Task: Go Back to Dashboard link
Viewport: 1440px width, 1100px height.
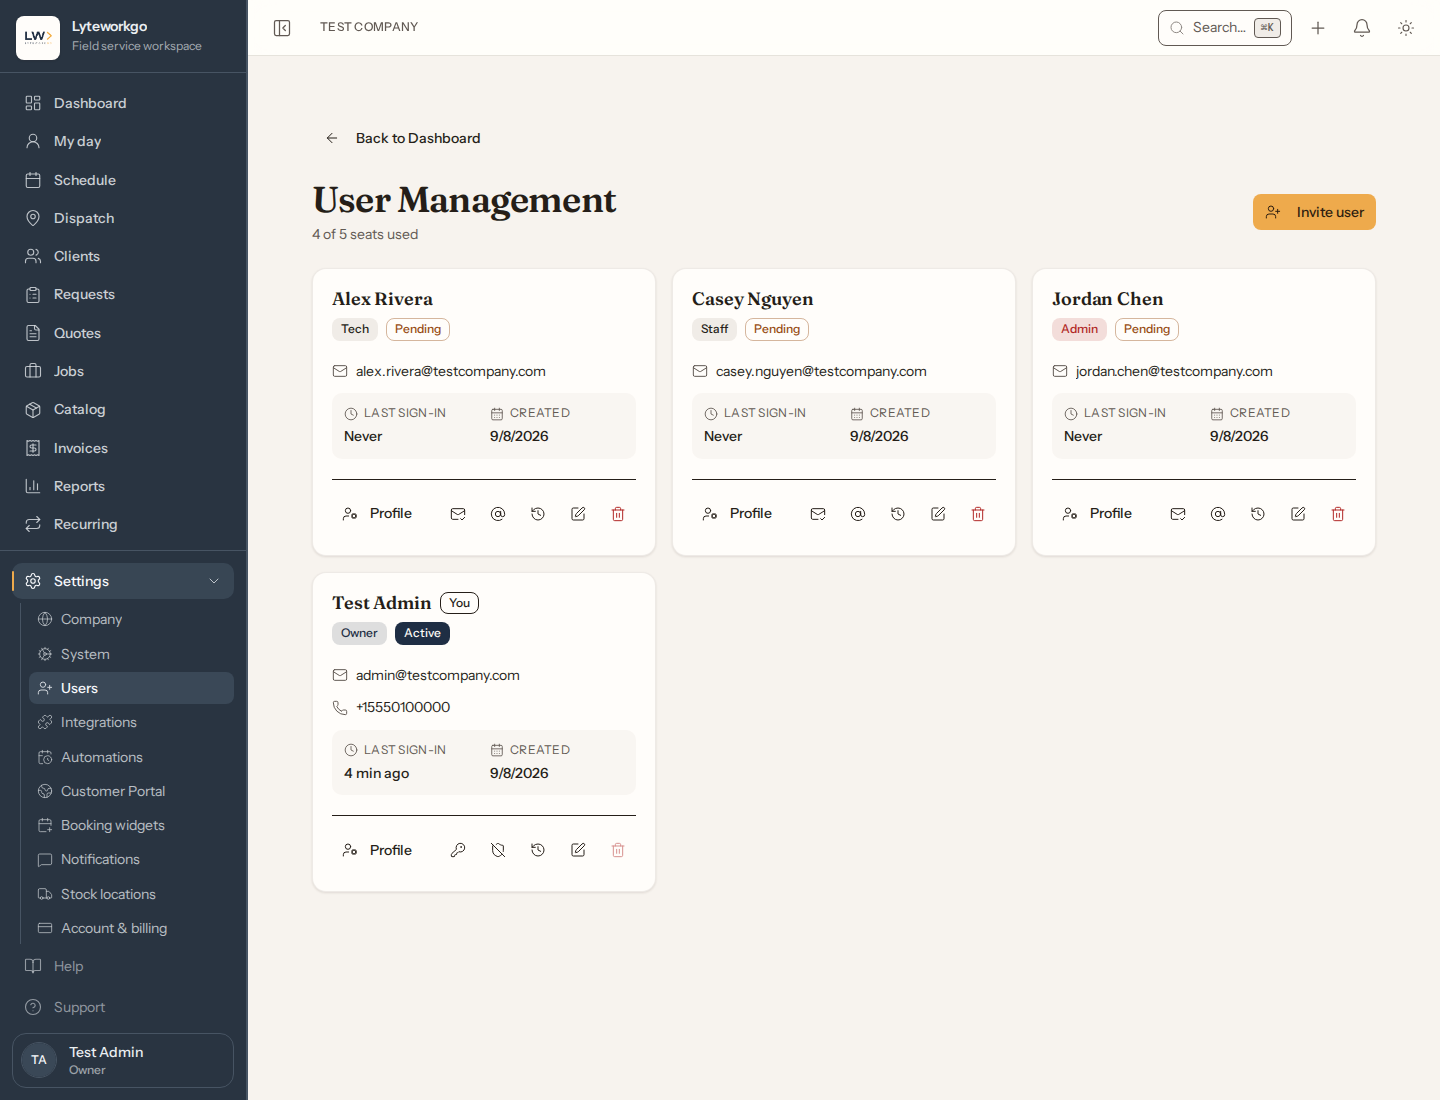Action: 403,138
